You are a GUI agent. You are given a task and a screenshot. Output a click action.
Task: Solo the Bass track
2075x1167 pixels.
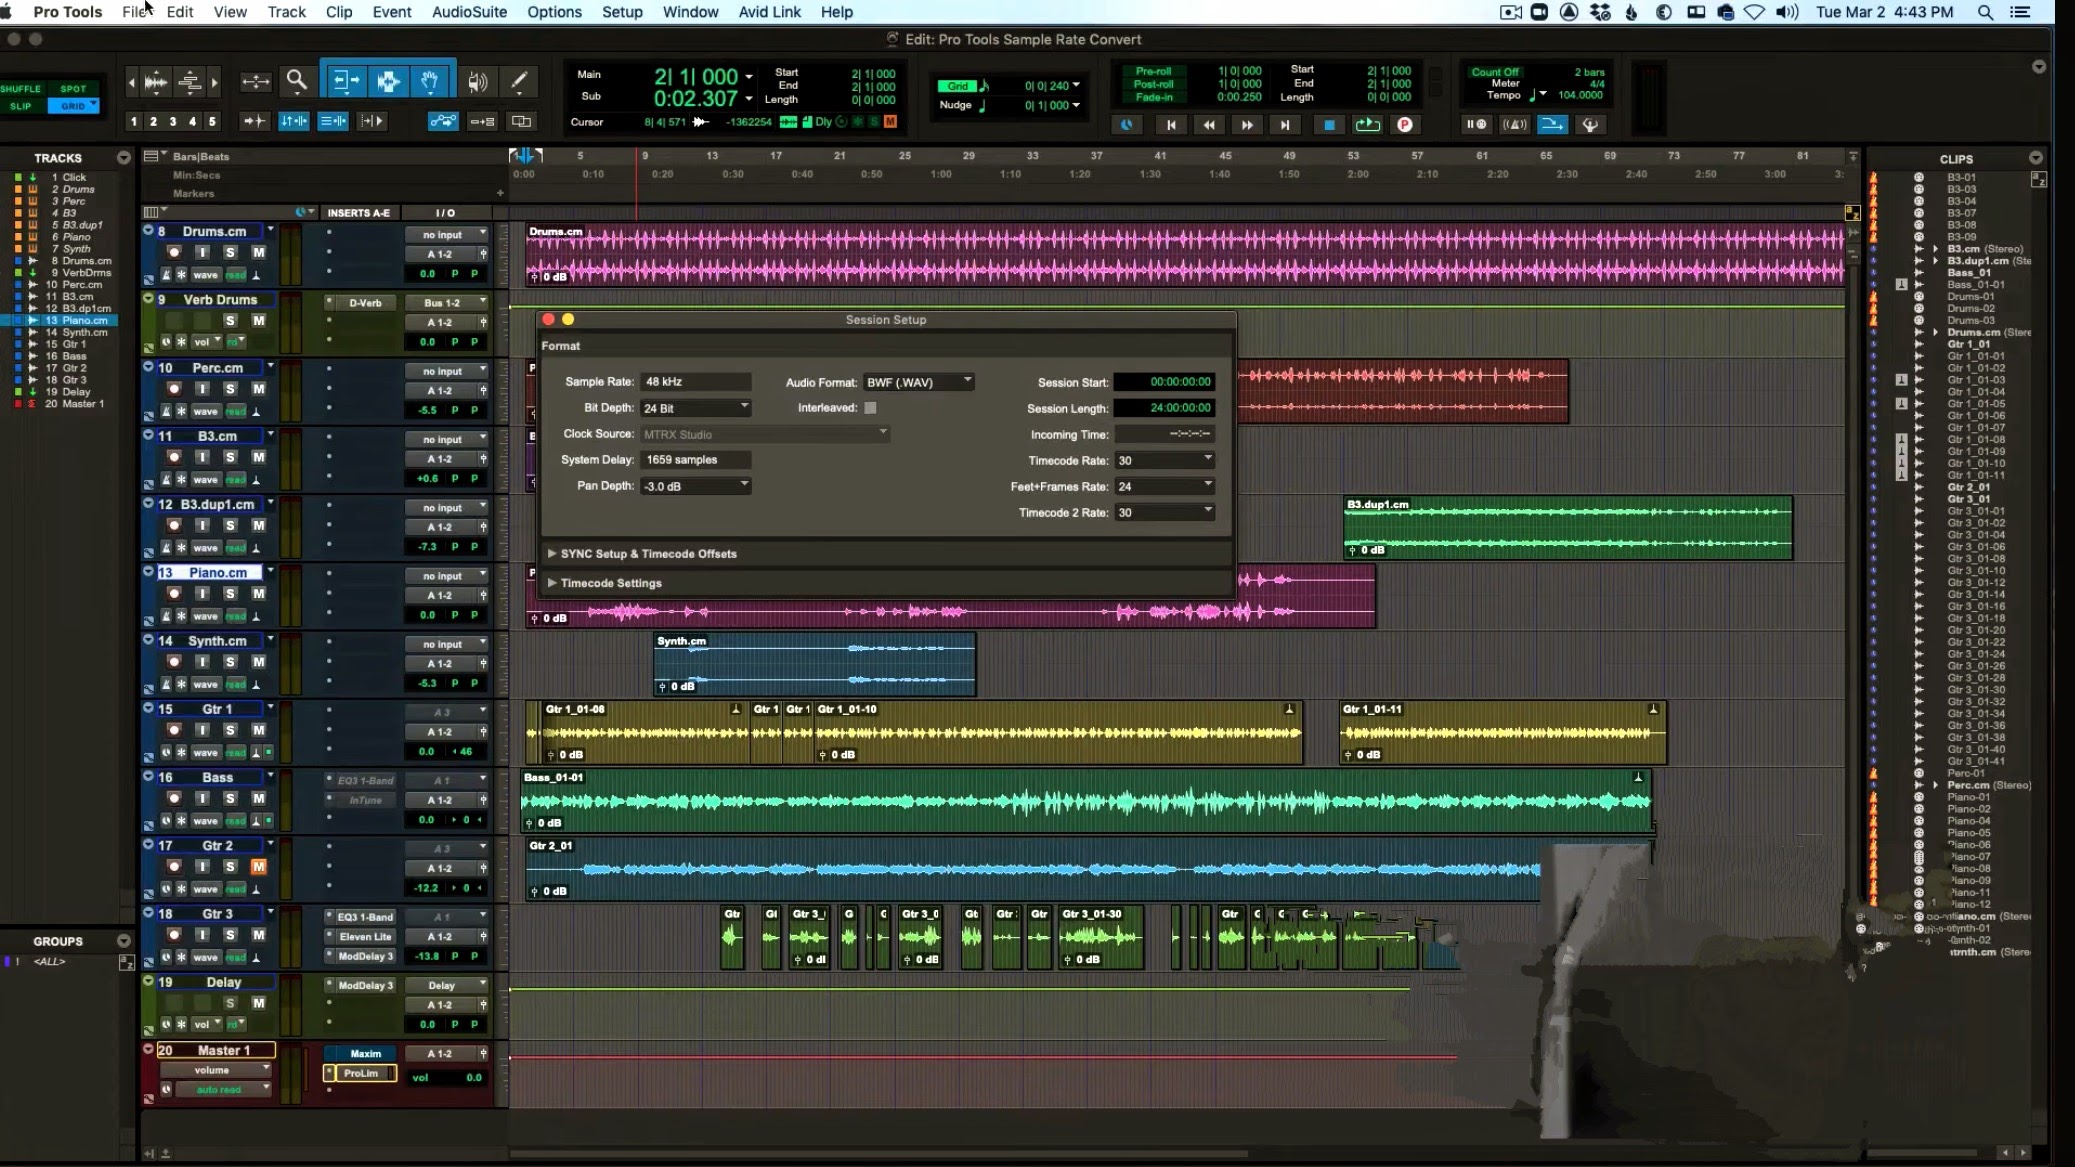pyautogui.click(x=230, y=798)
